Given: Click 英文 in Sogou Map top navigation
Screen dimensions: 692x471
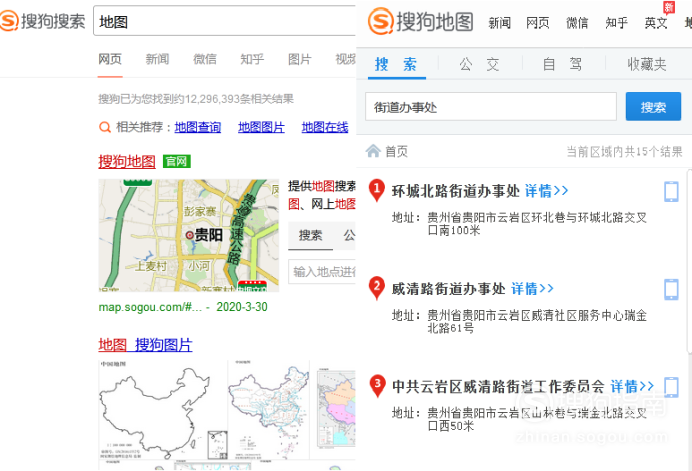Looking at the screenshot, I should [656, 23].
